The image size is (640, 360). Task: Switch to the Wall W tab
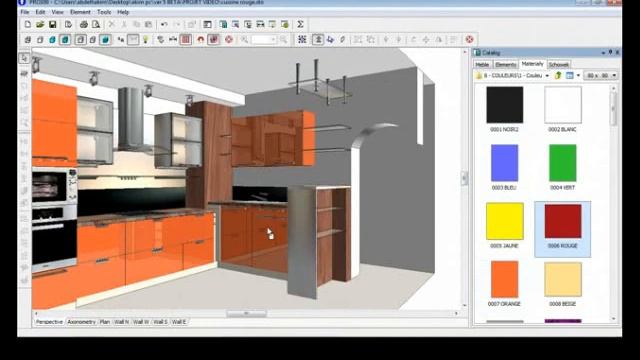141,322
